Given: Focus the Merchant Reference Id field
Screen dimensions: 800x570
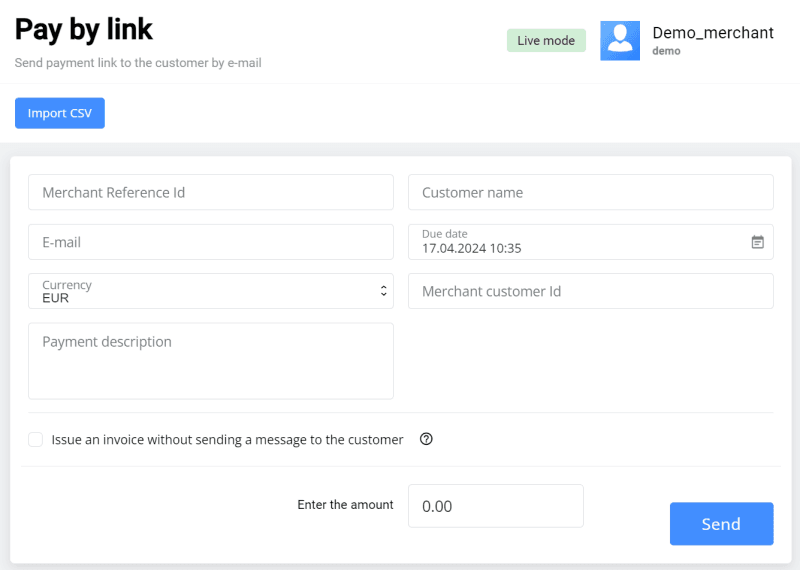Looking at the screenshot, I should [x=211, y=192].
